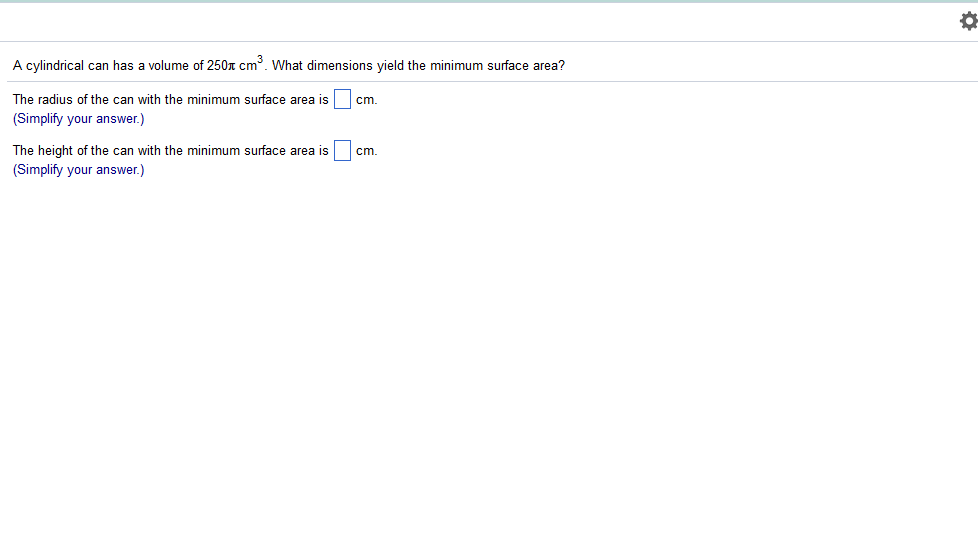Click the cm unit after height box
Viewport: 978px width, 533px height.
(x=366, y=151)
